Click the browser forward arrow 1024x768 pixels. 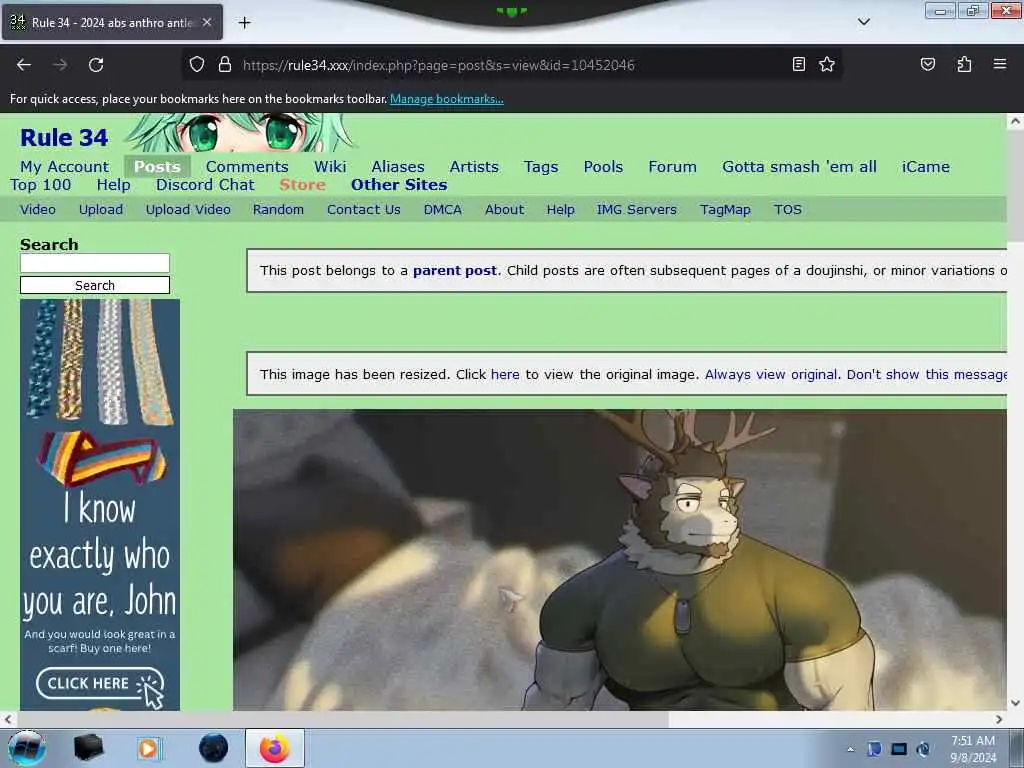tap(60, 65)
